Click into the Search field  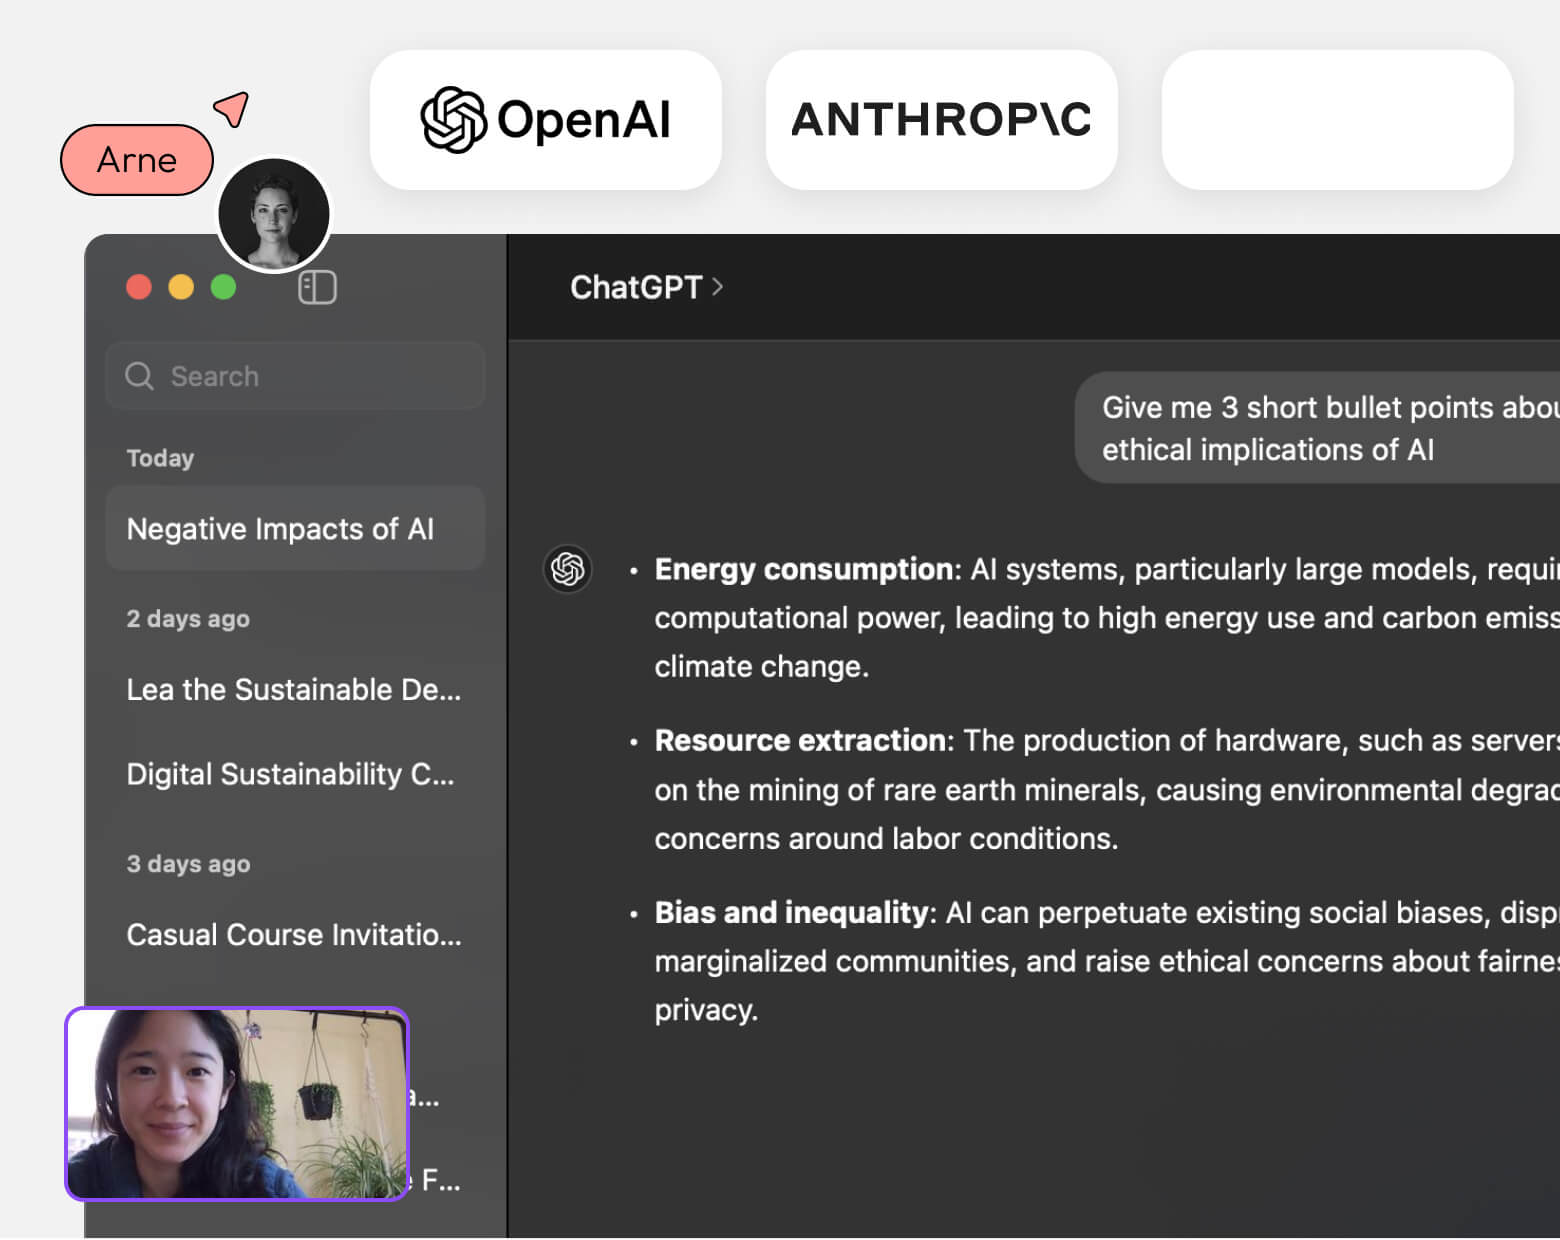pos(295,376)
